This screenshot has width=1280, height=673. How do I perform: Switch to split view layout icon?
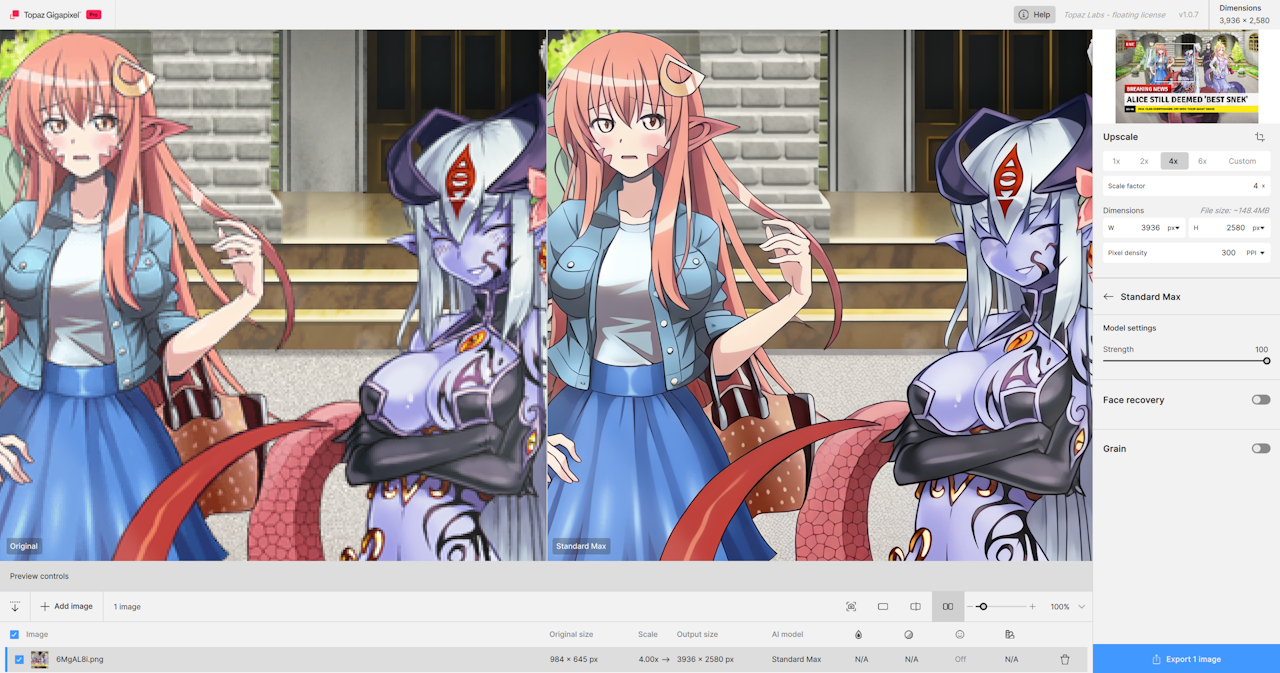tap(915, 606)
